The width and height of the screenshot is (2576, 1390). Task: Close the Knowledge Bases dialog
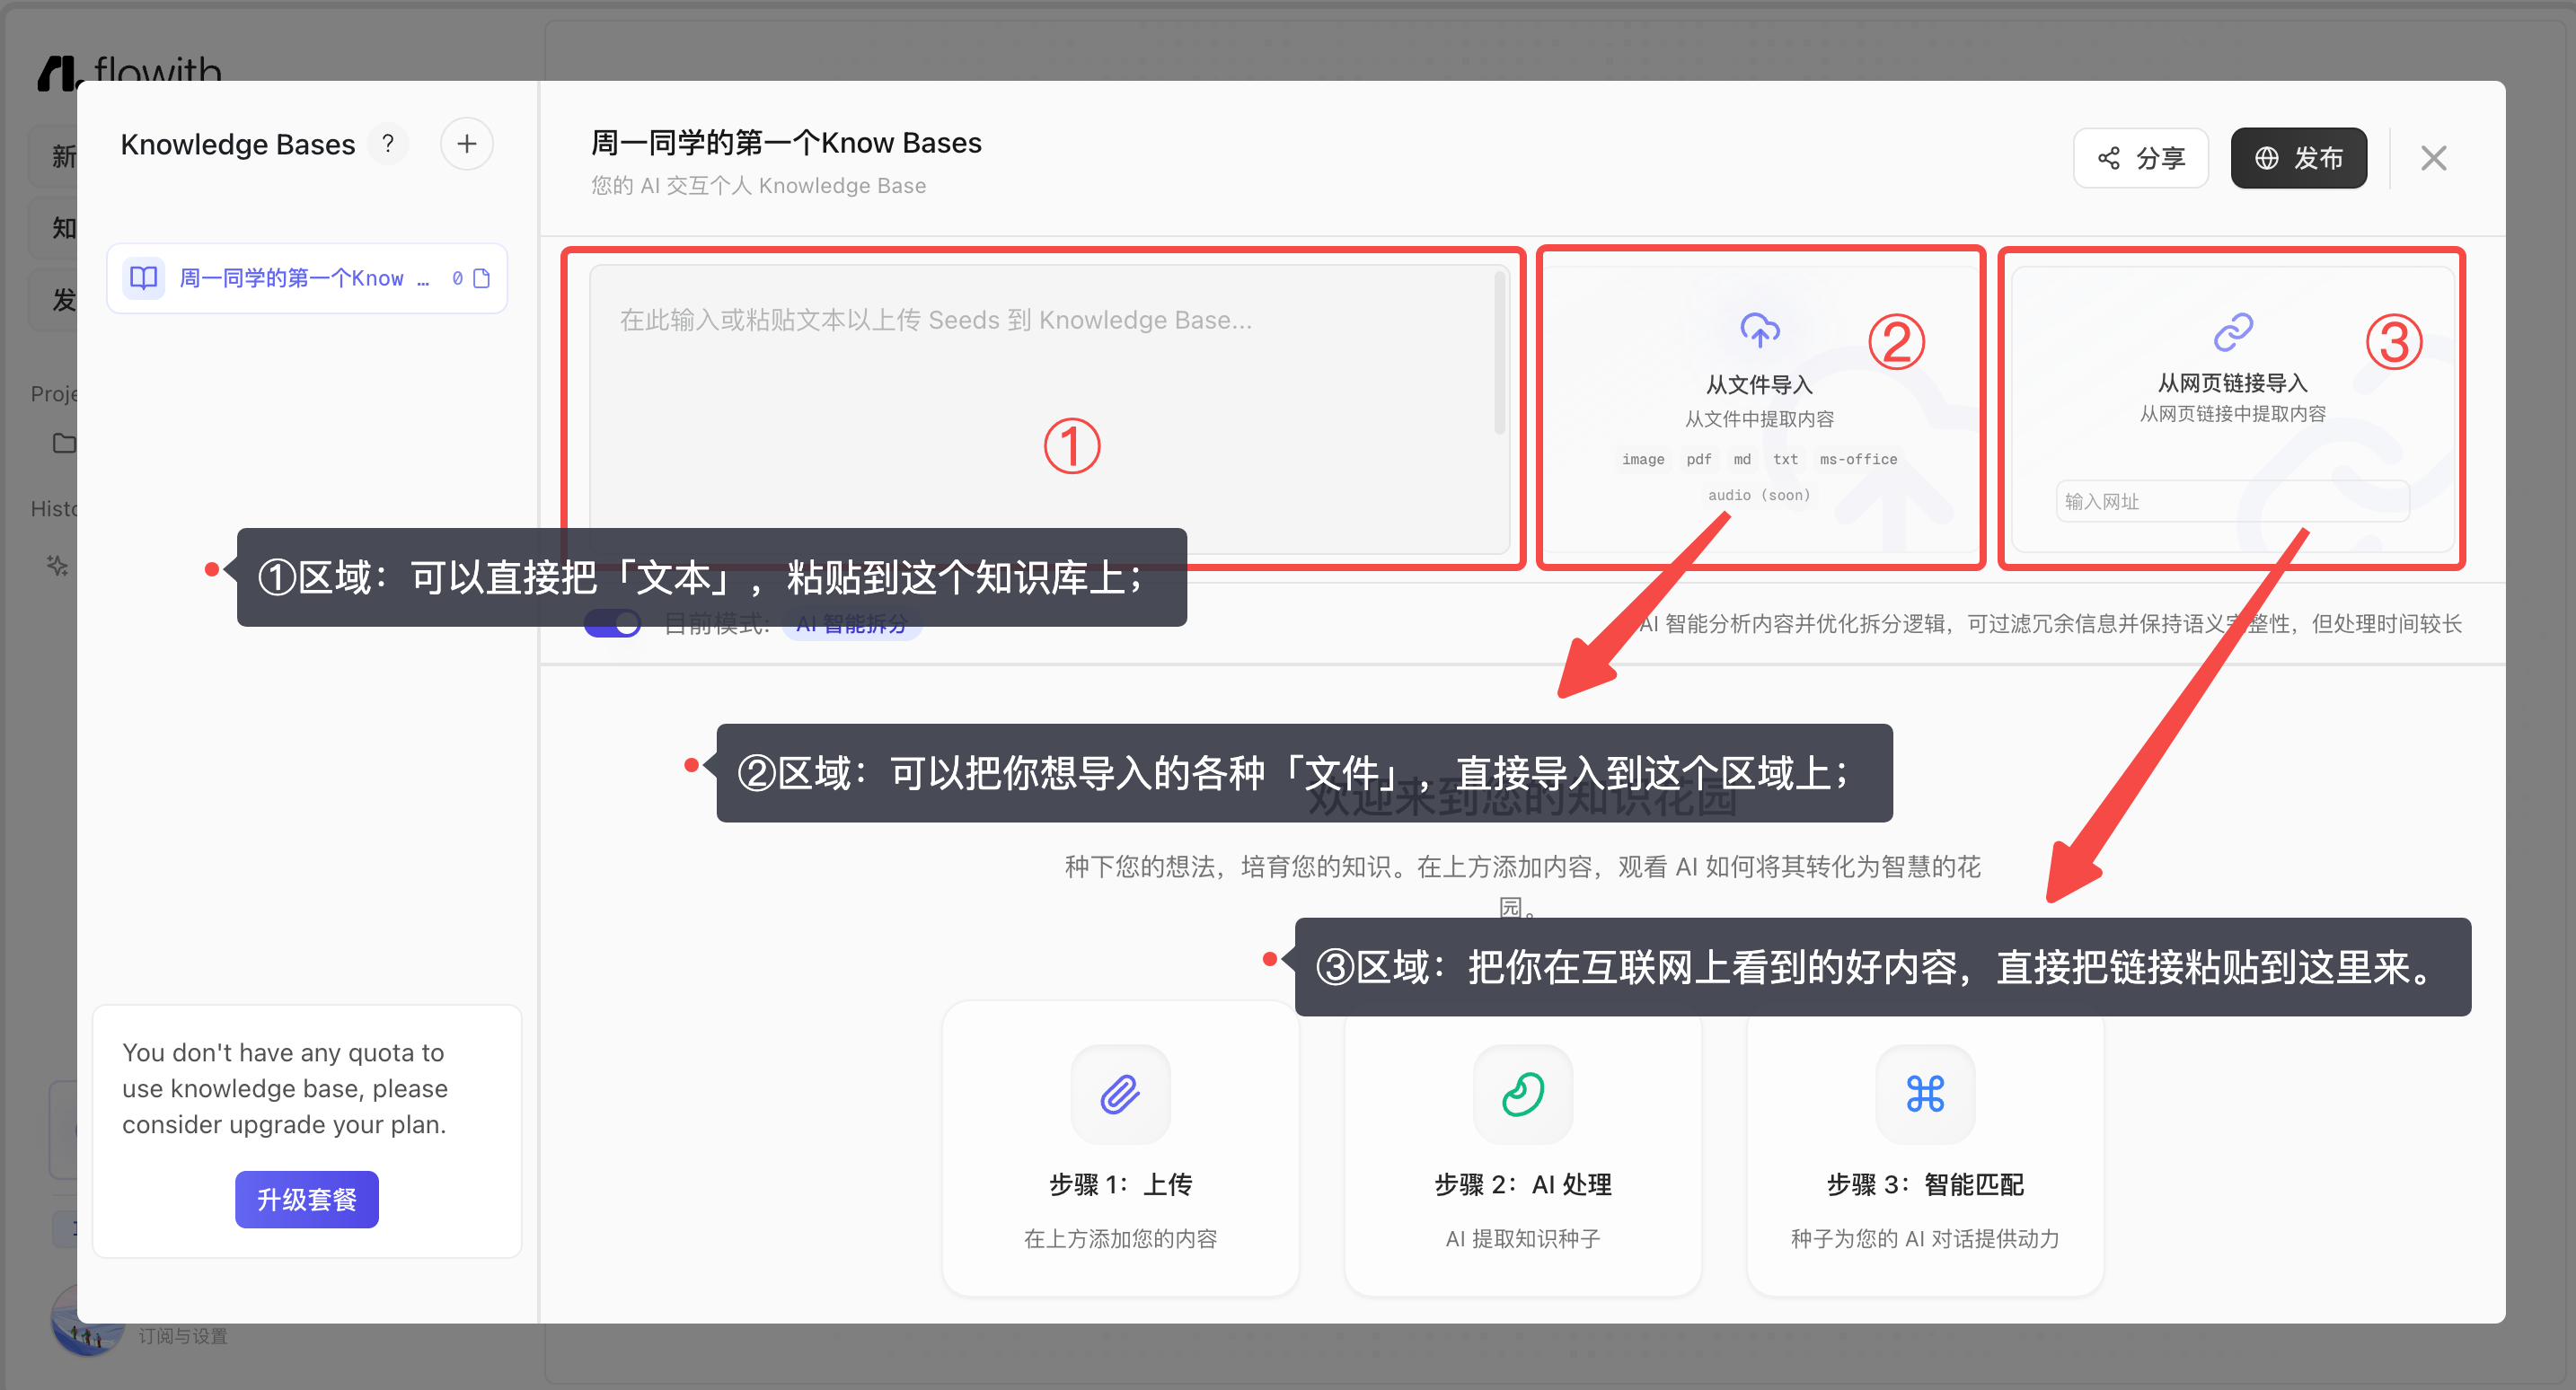click(2433, 158)
